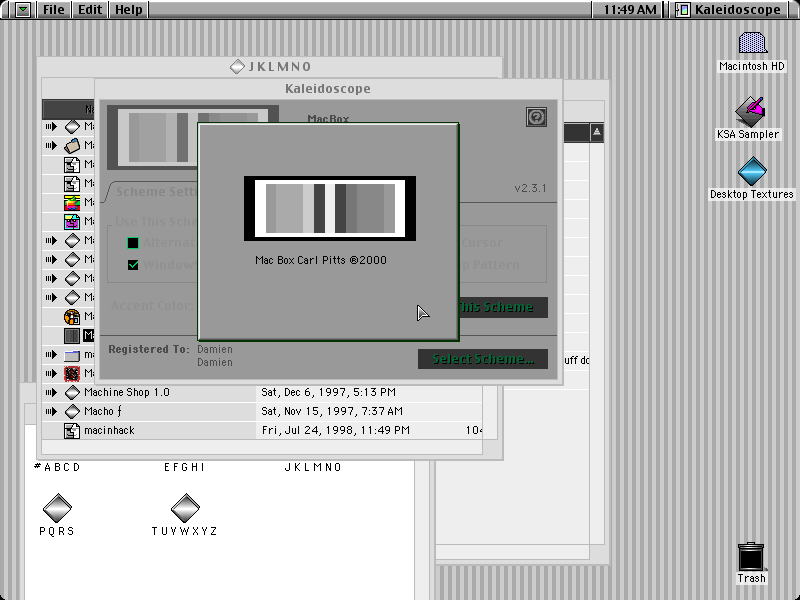Click the v2.3.1 version text
Viewport: 800px width, 600px height.
[x=530, y=188]
